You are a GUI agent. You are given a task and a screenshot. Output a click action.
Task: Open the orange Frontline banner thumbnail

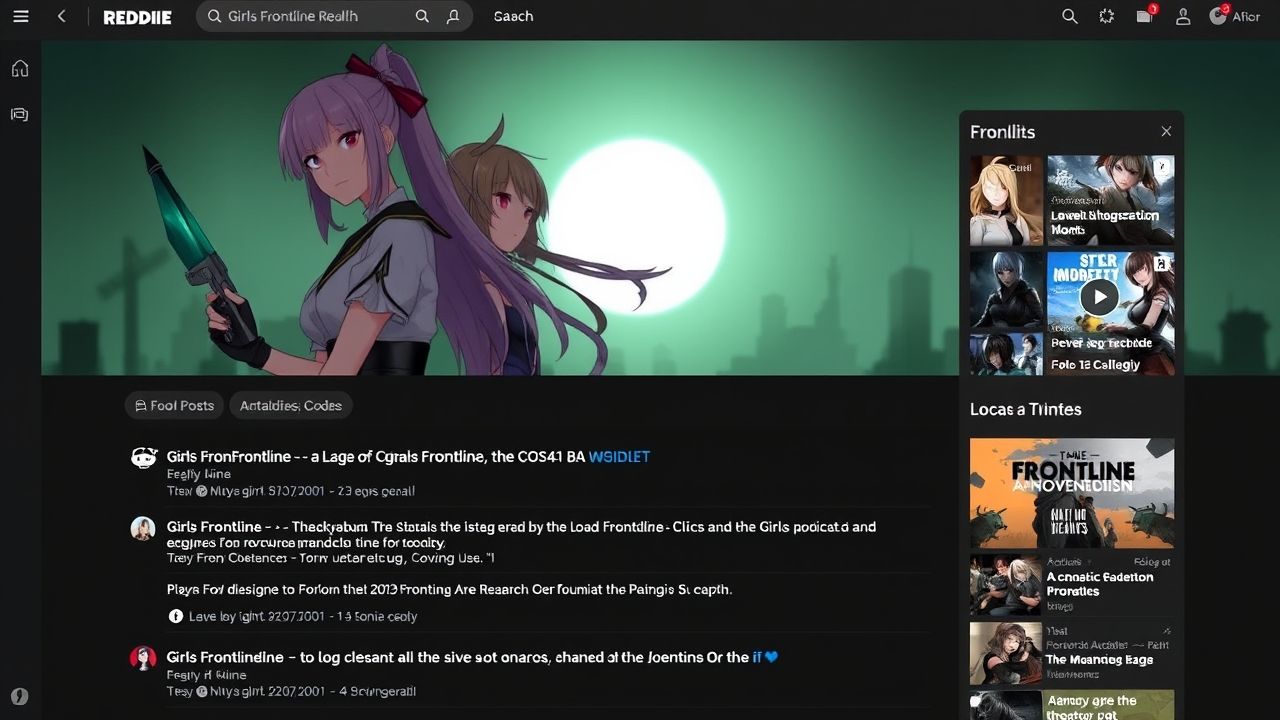(x=1072, y=492)
